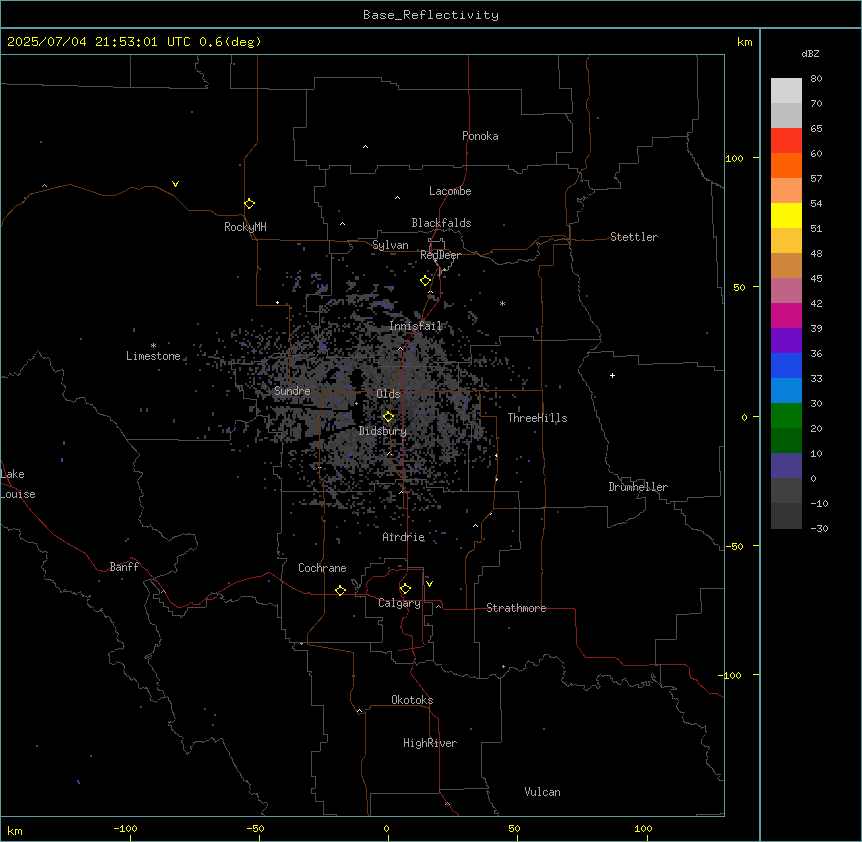The height and width of the screenshot is (842, 862).
Task: Click the Ponoka city label
Action: [480, 136]
